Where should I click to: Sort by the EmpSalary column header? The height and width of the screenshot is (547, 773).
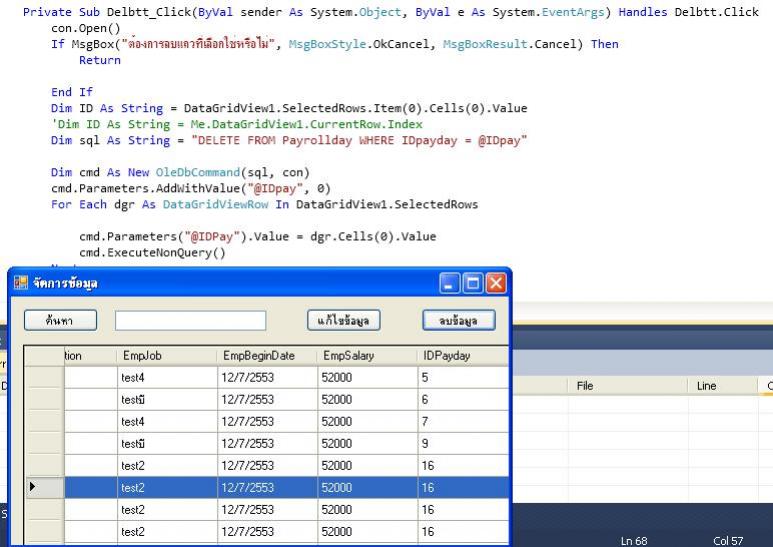pos(366,355)
